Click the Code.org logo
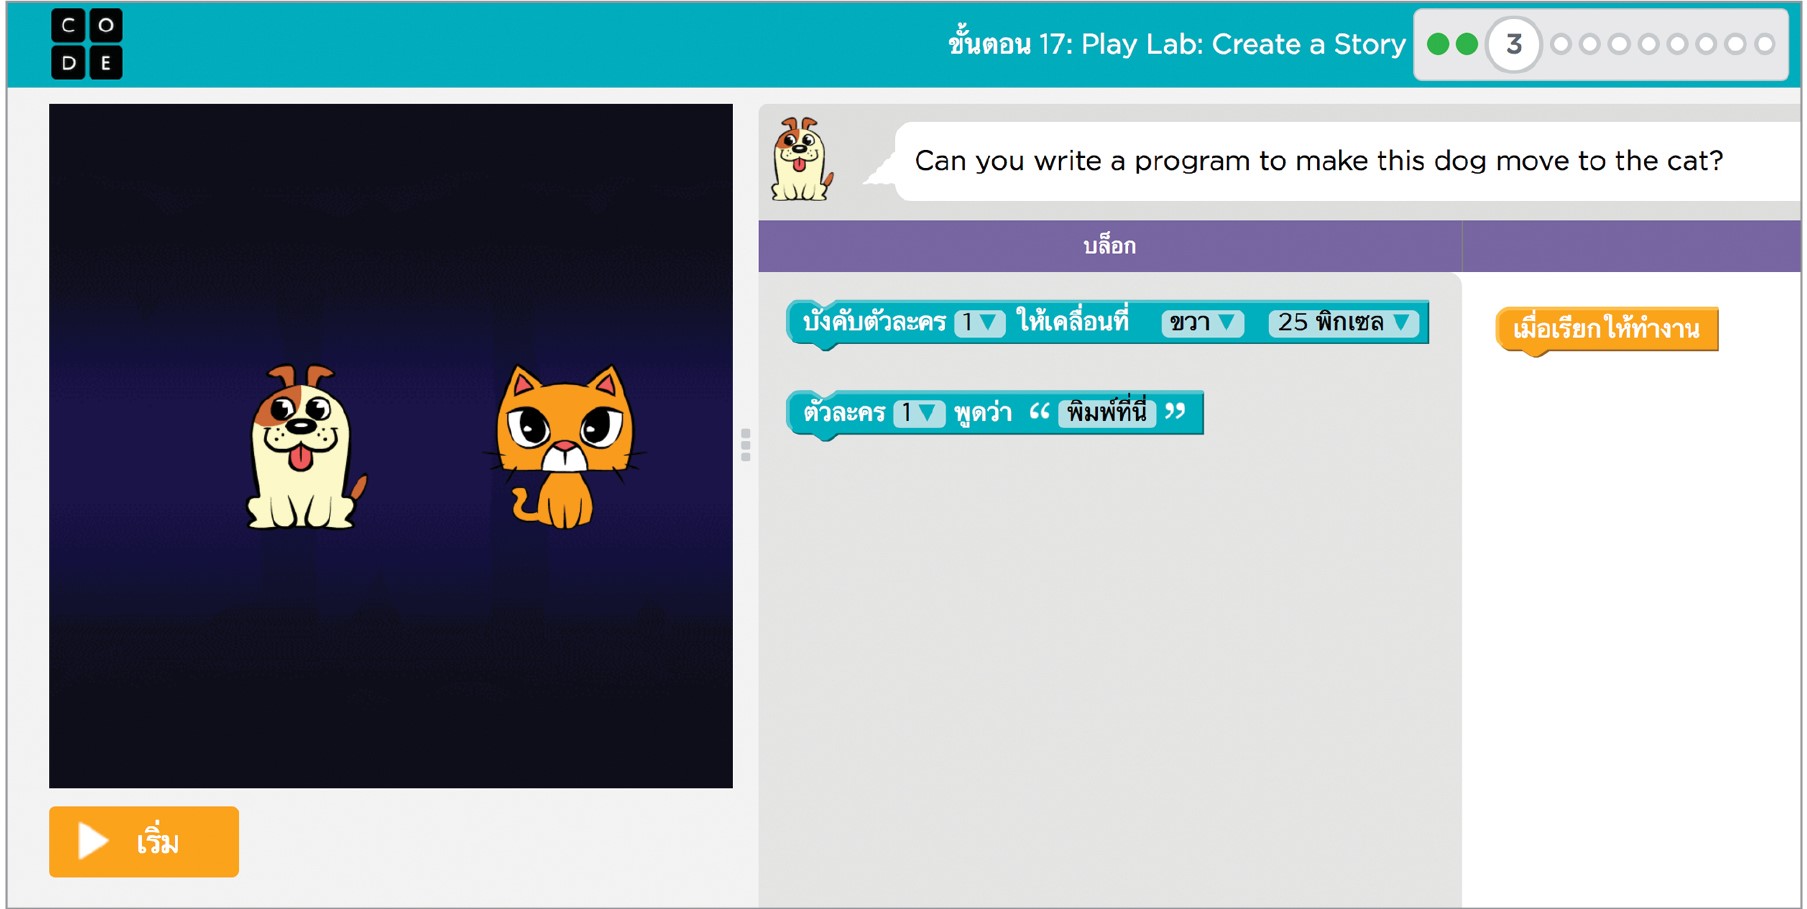Viewport: 1807px width, 909px height. (x=86, y=44)
